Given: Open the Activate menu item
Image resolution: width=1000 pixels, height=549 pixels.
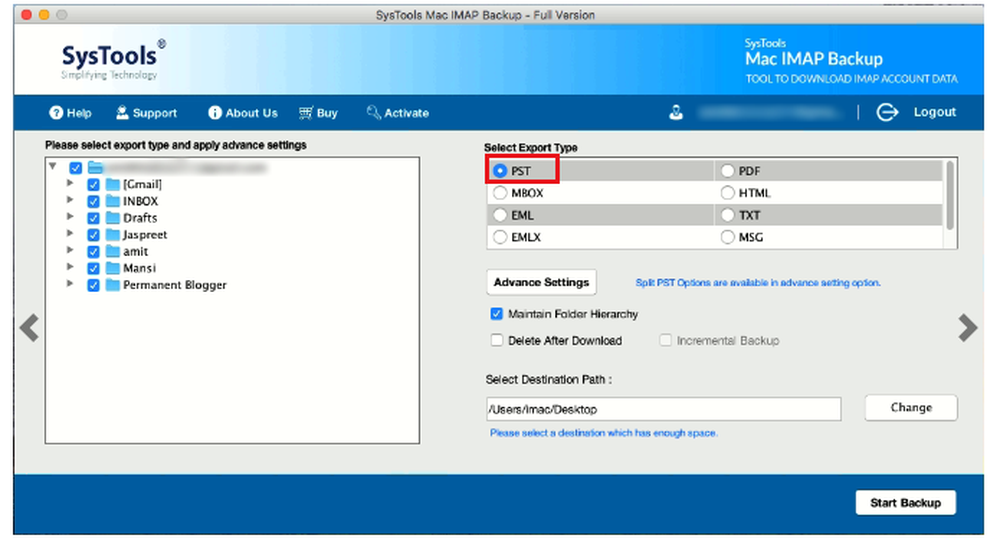Looking at the screenshot, I should (x=398, y=113).
